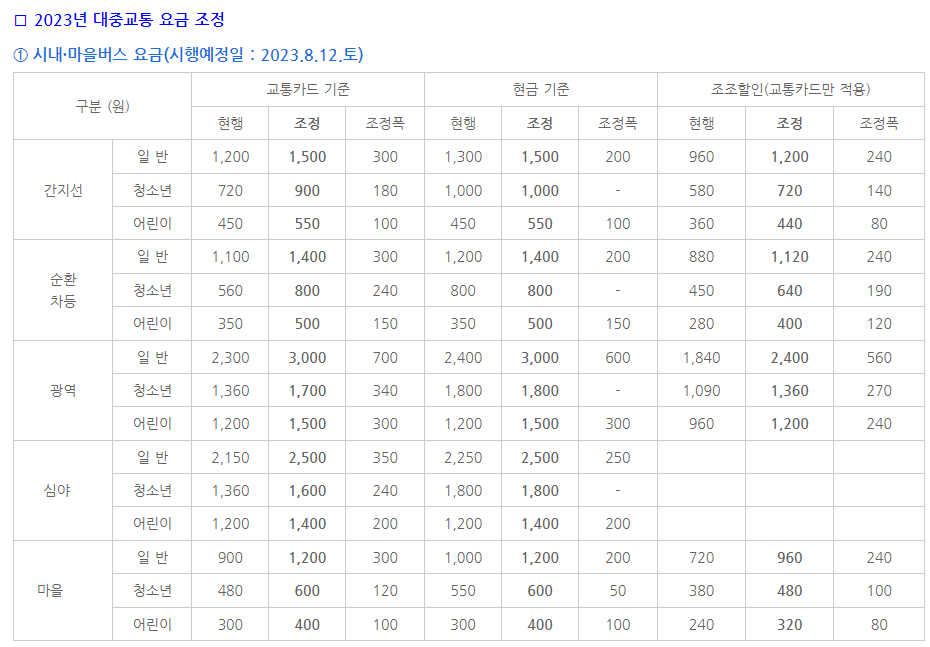Click the '순환 차등' row group label
930x647 pixels.
pyautogui.click(x=63, y=291)
